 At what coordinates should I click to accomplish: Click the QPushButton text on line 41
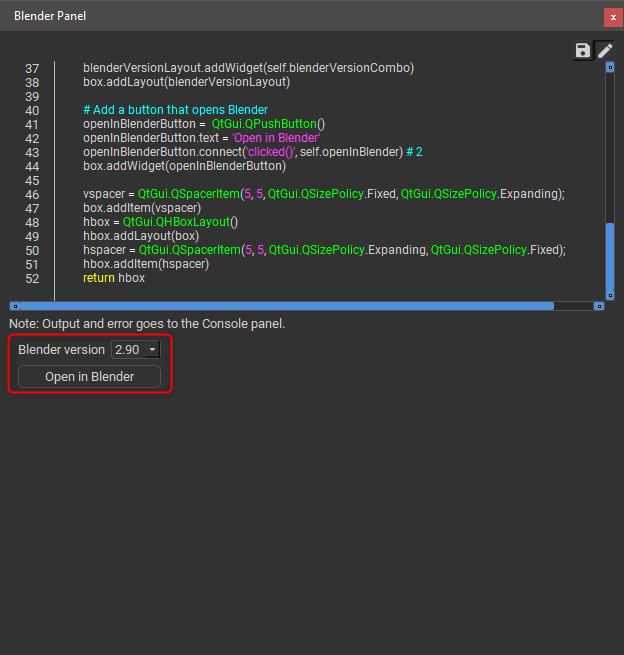277,124
